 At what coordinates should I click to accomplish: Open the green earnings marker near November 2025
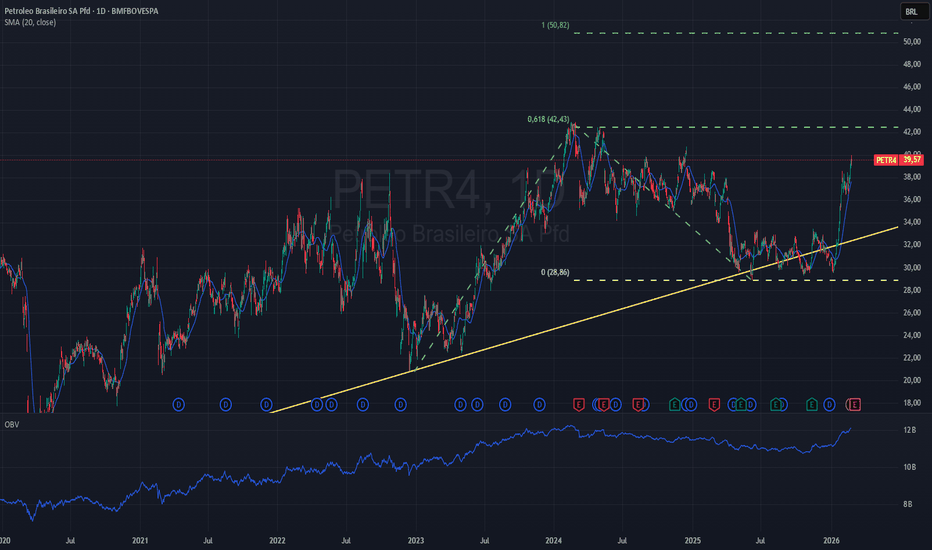[x=811, y=405]
